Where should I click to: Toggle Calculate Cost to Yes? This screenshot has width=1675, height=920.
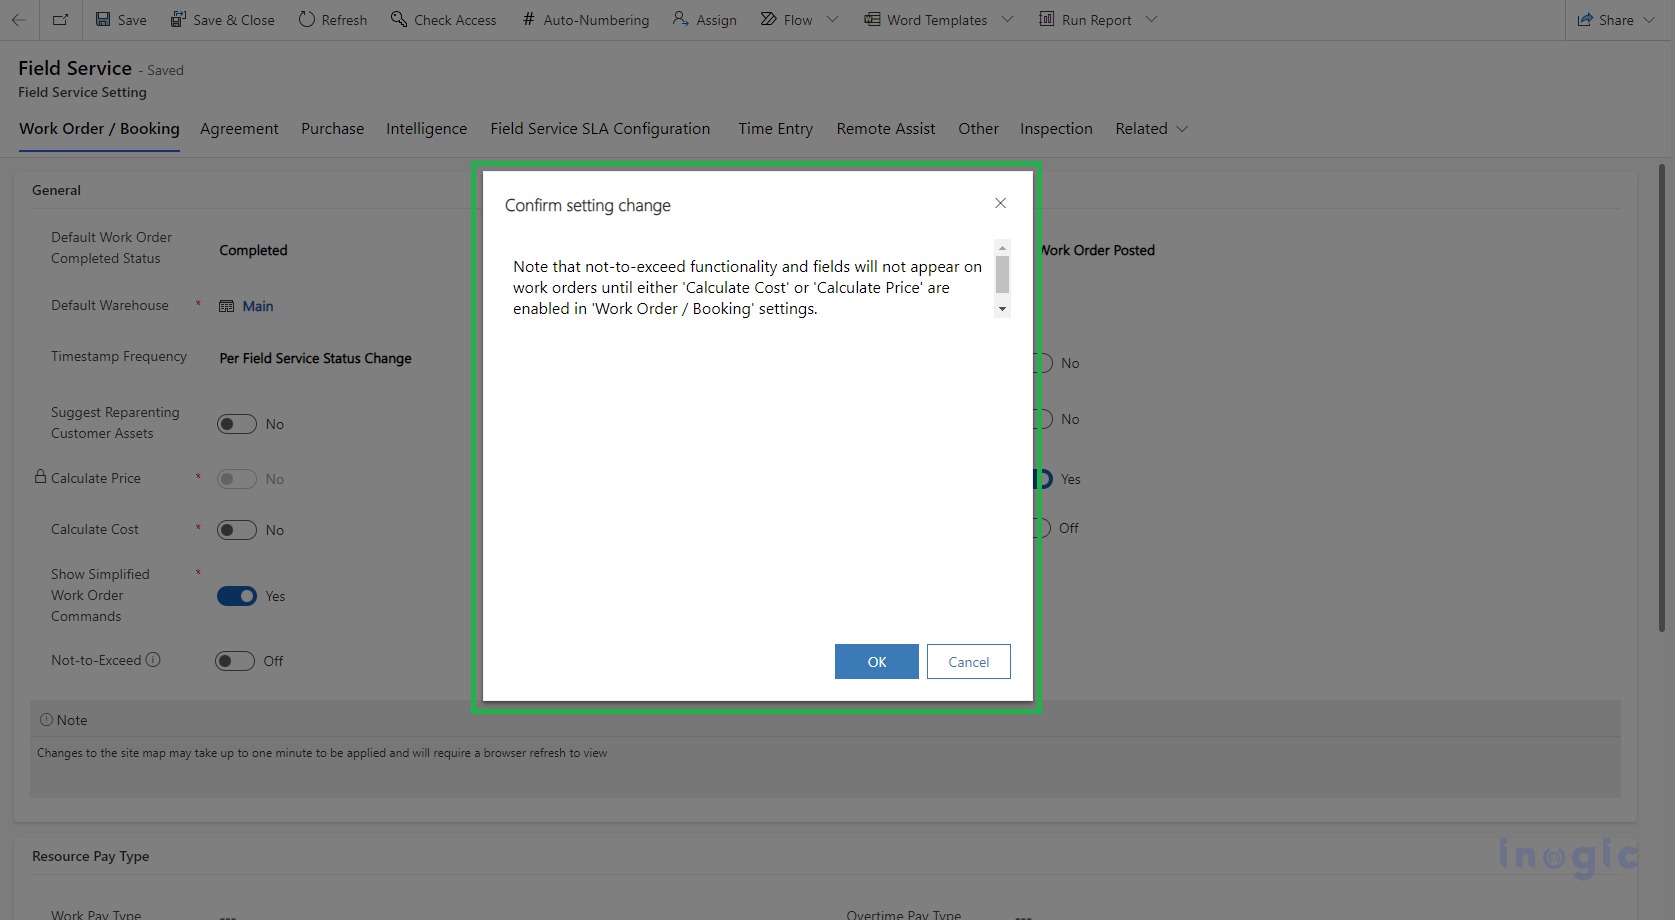point(237,530)
